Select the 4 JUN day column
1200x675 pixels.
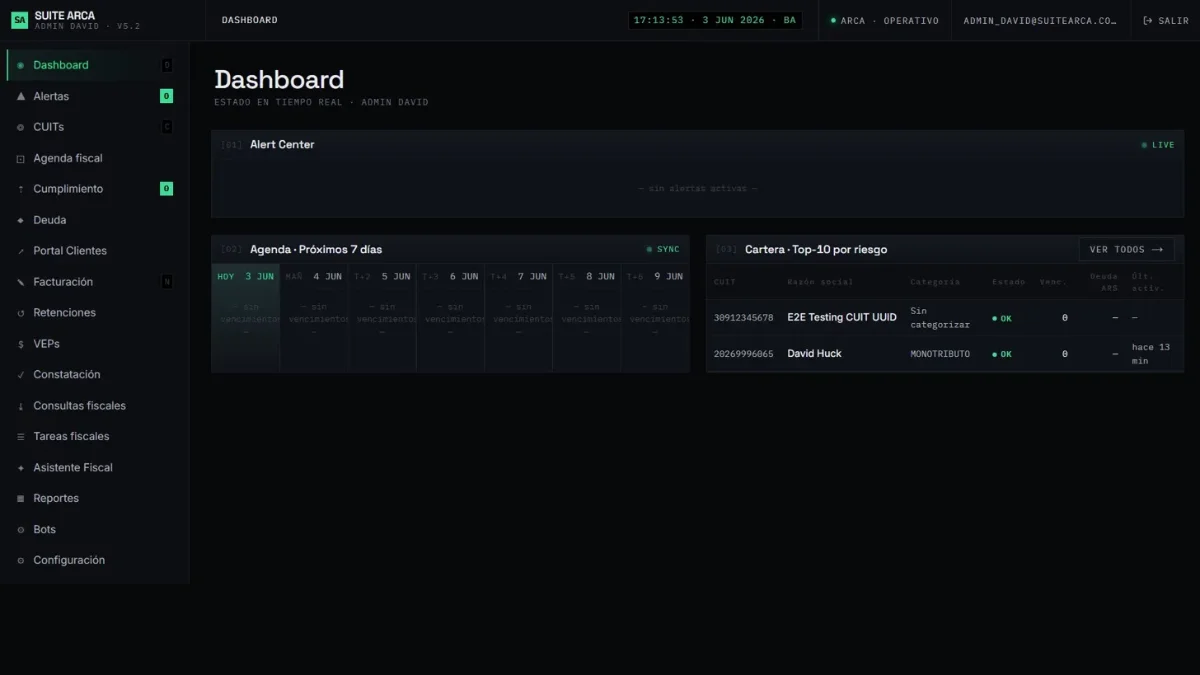coord(314,318)
